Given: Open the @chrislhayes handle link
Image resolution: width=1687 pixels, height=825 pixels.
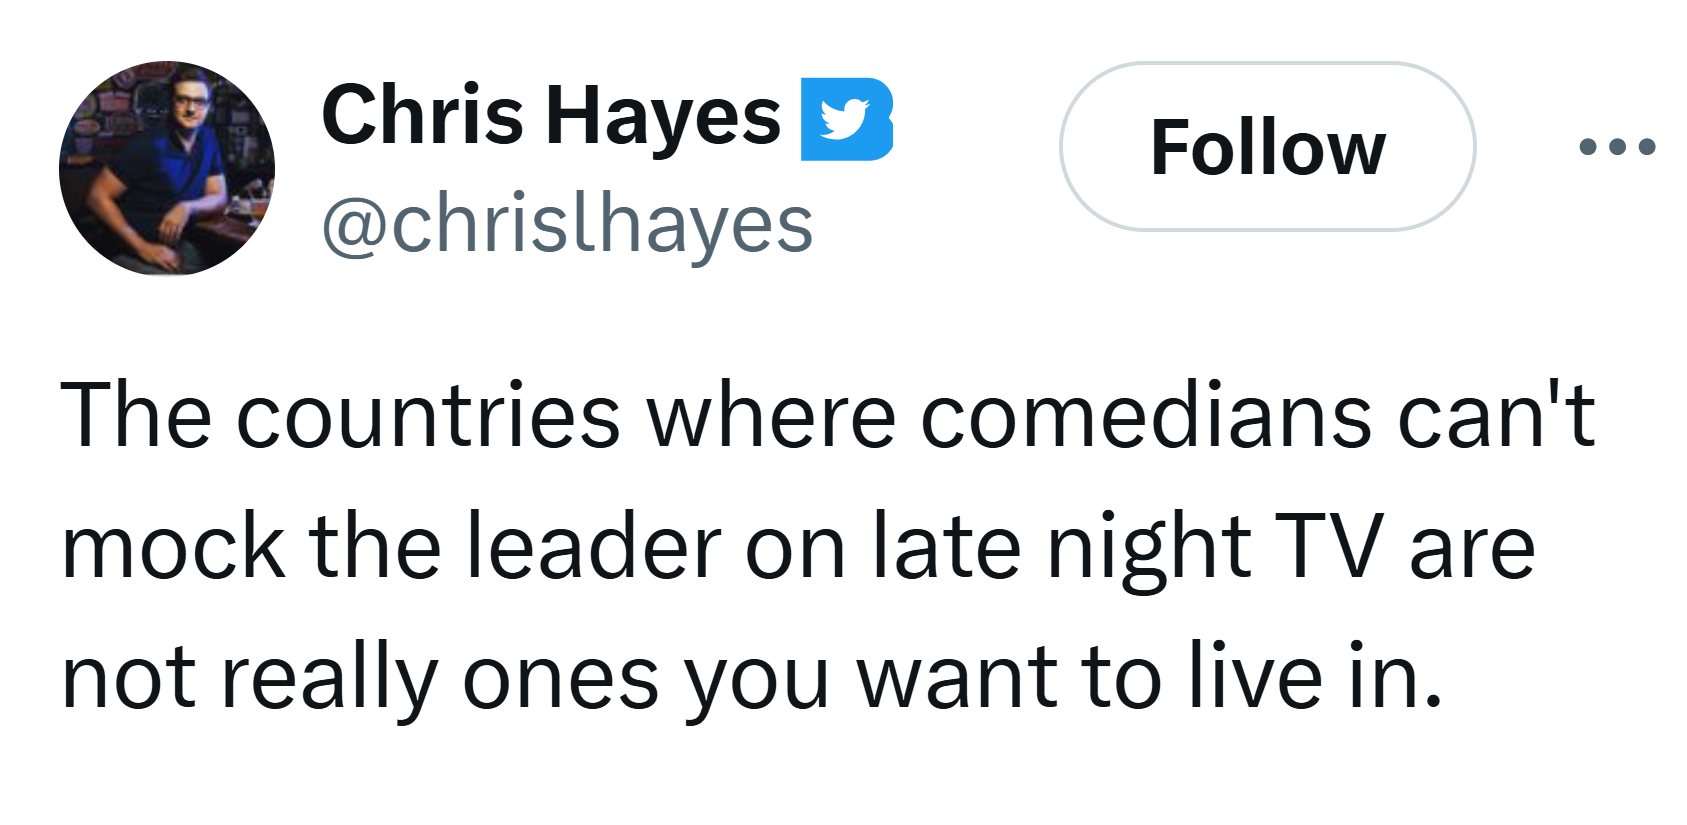Looking at the screenshot, I should [x=567, y=225].
